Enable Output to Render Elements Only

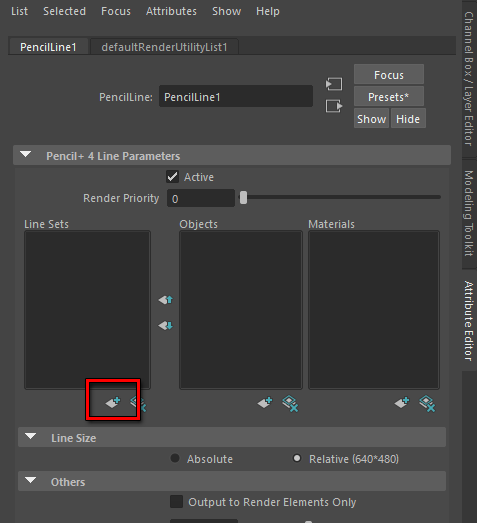tap(176, 501)
